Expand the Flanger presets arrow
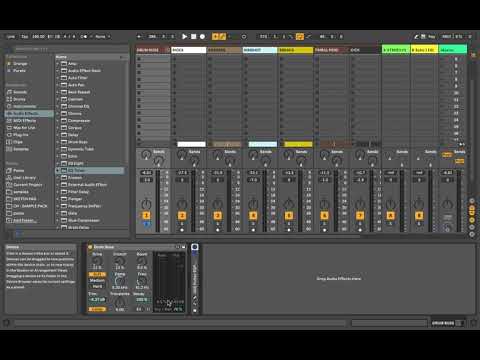Image resolution: width=480 pixels, height=360 pixels. tap(58, 199)
